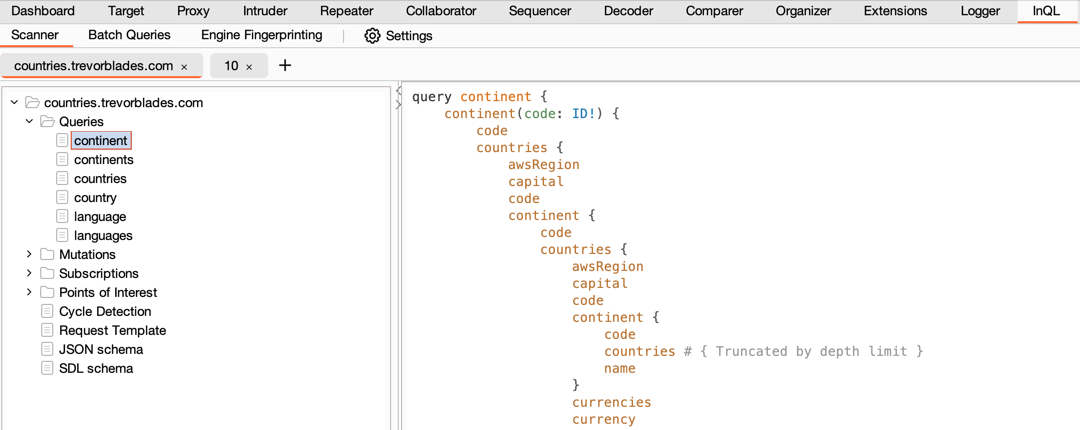Open the Cycle Detection item
Image resolution: width=1080 pixels, height=430 pixels.
[105, 311]
